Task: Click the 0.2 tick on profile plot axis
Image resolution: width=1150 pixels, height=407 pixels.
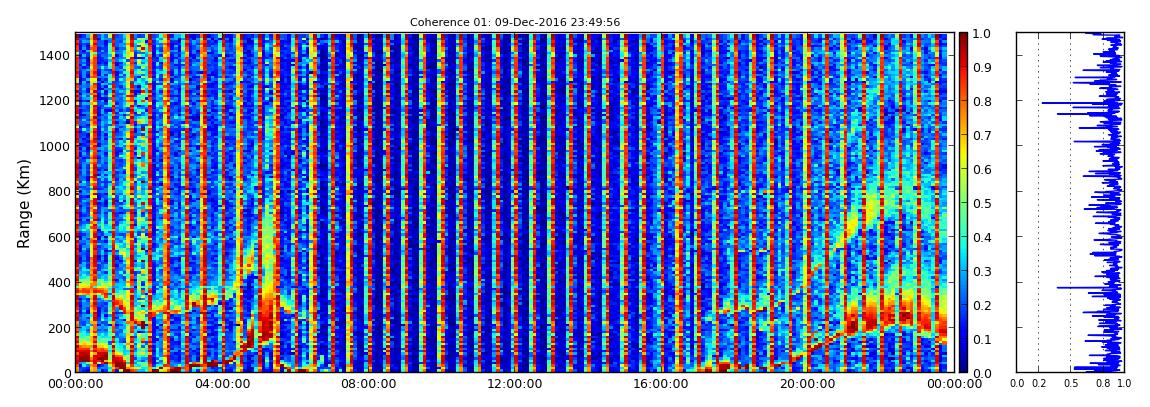Action: coord(1038,383)
